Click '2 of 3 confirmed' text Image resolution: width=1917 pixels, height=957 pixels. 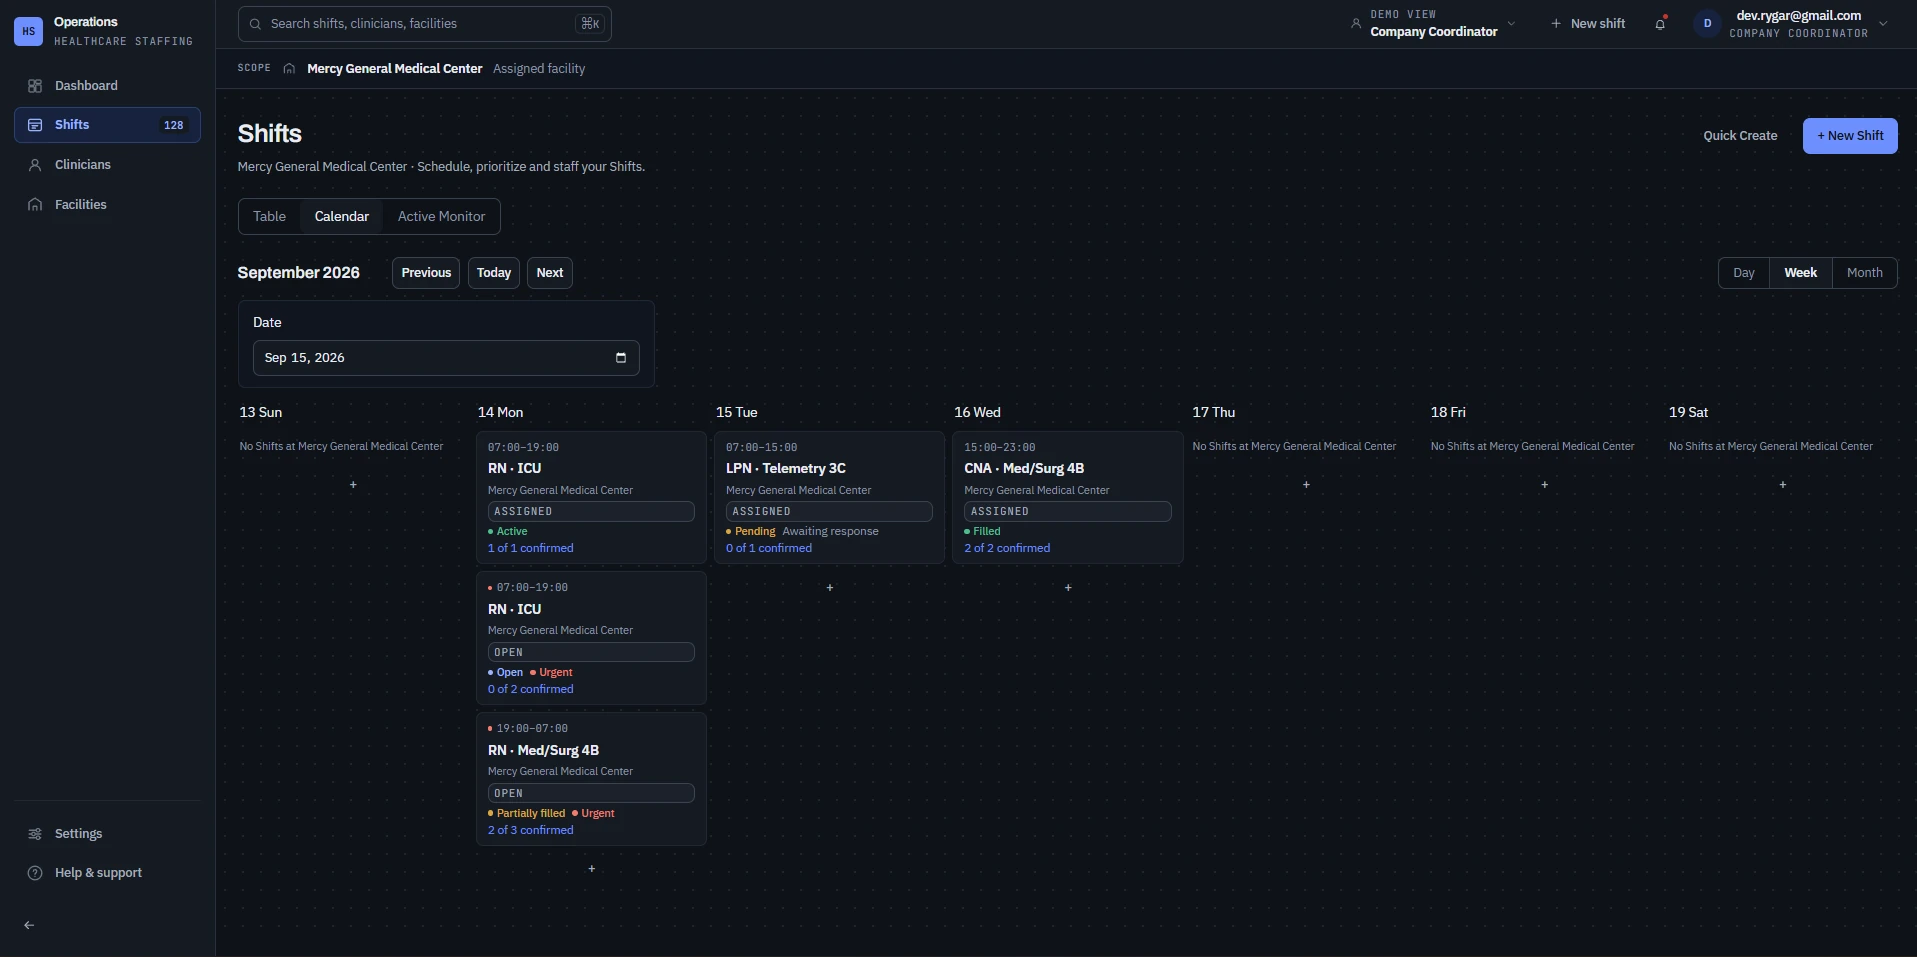tap(530, 831)
